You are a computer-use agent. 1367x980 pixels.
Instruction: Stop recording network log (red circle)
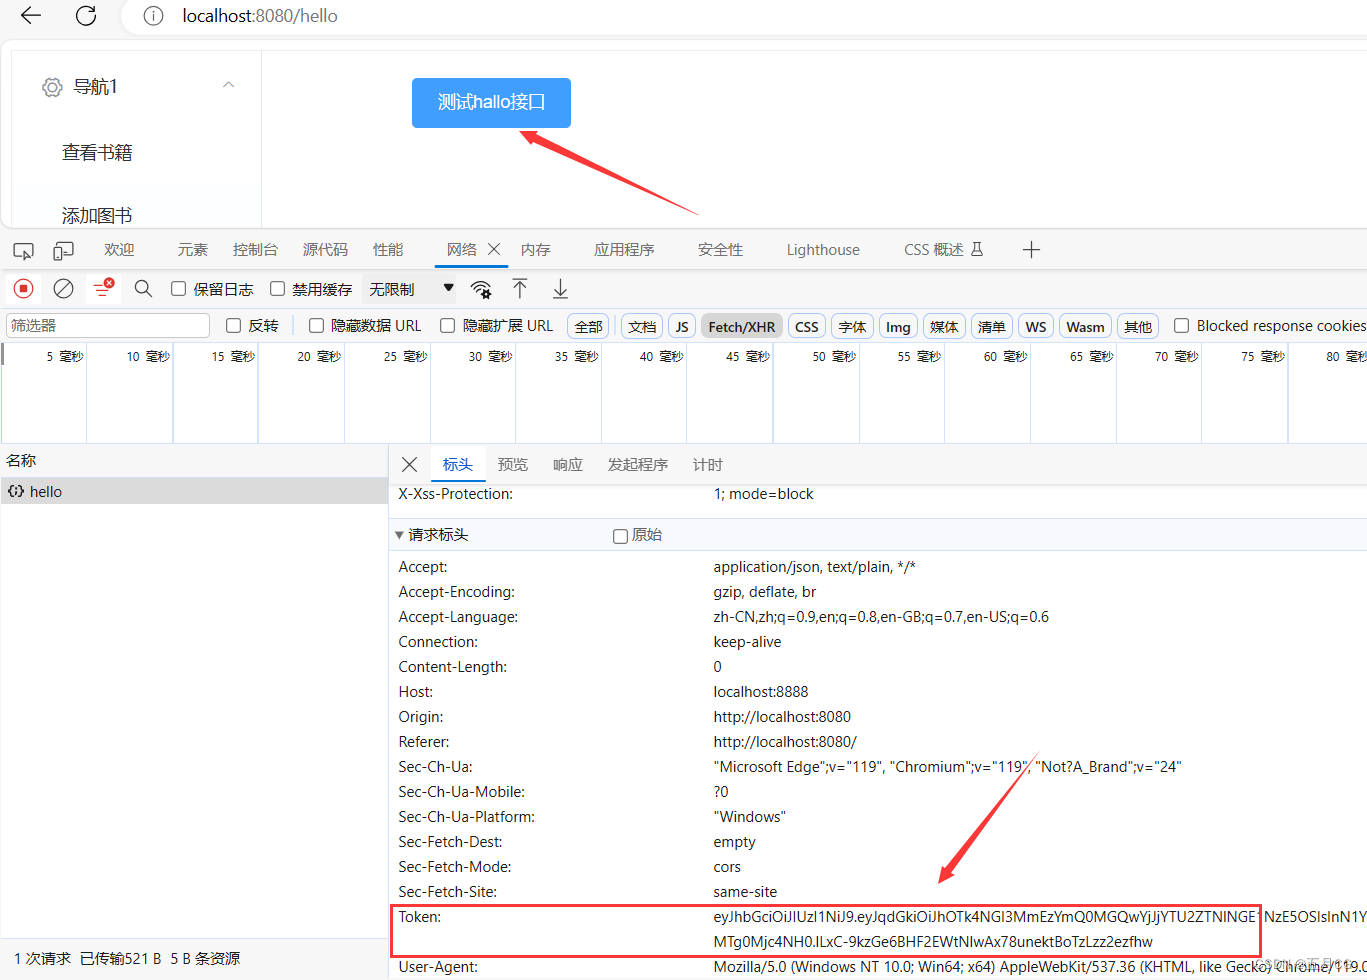(23, 289)
